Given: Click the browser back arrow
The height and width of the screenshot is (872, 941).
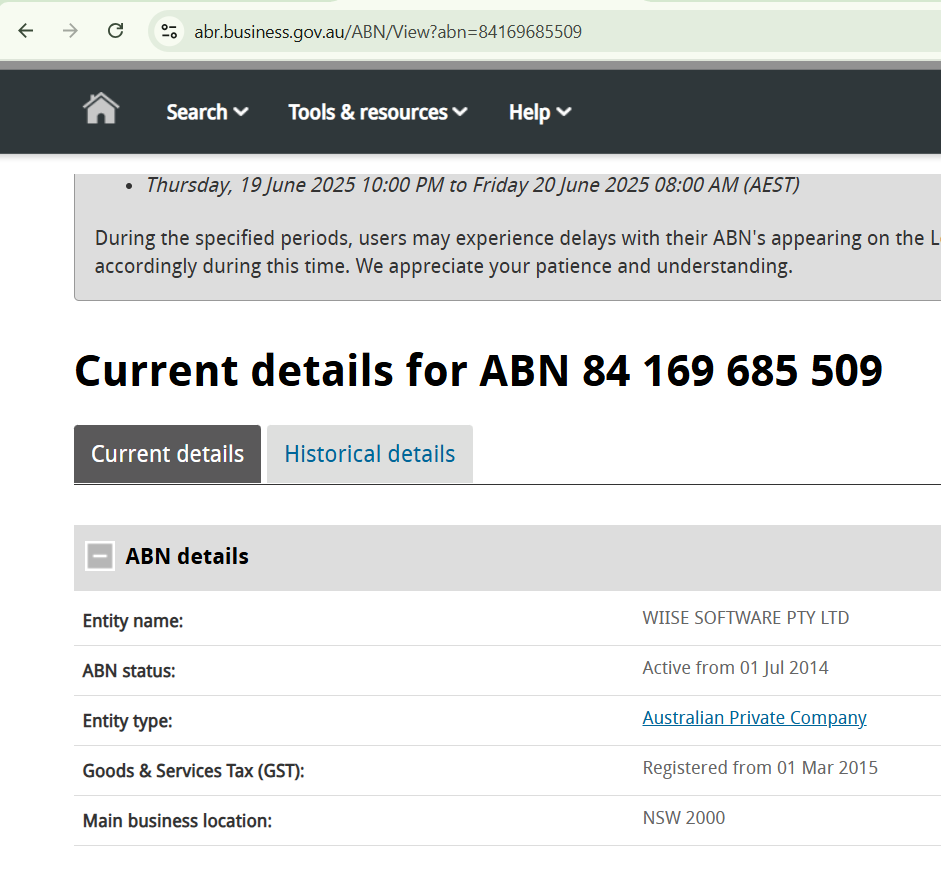Looking at the screenshot, I should [25, 31].
